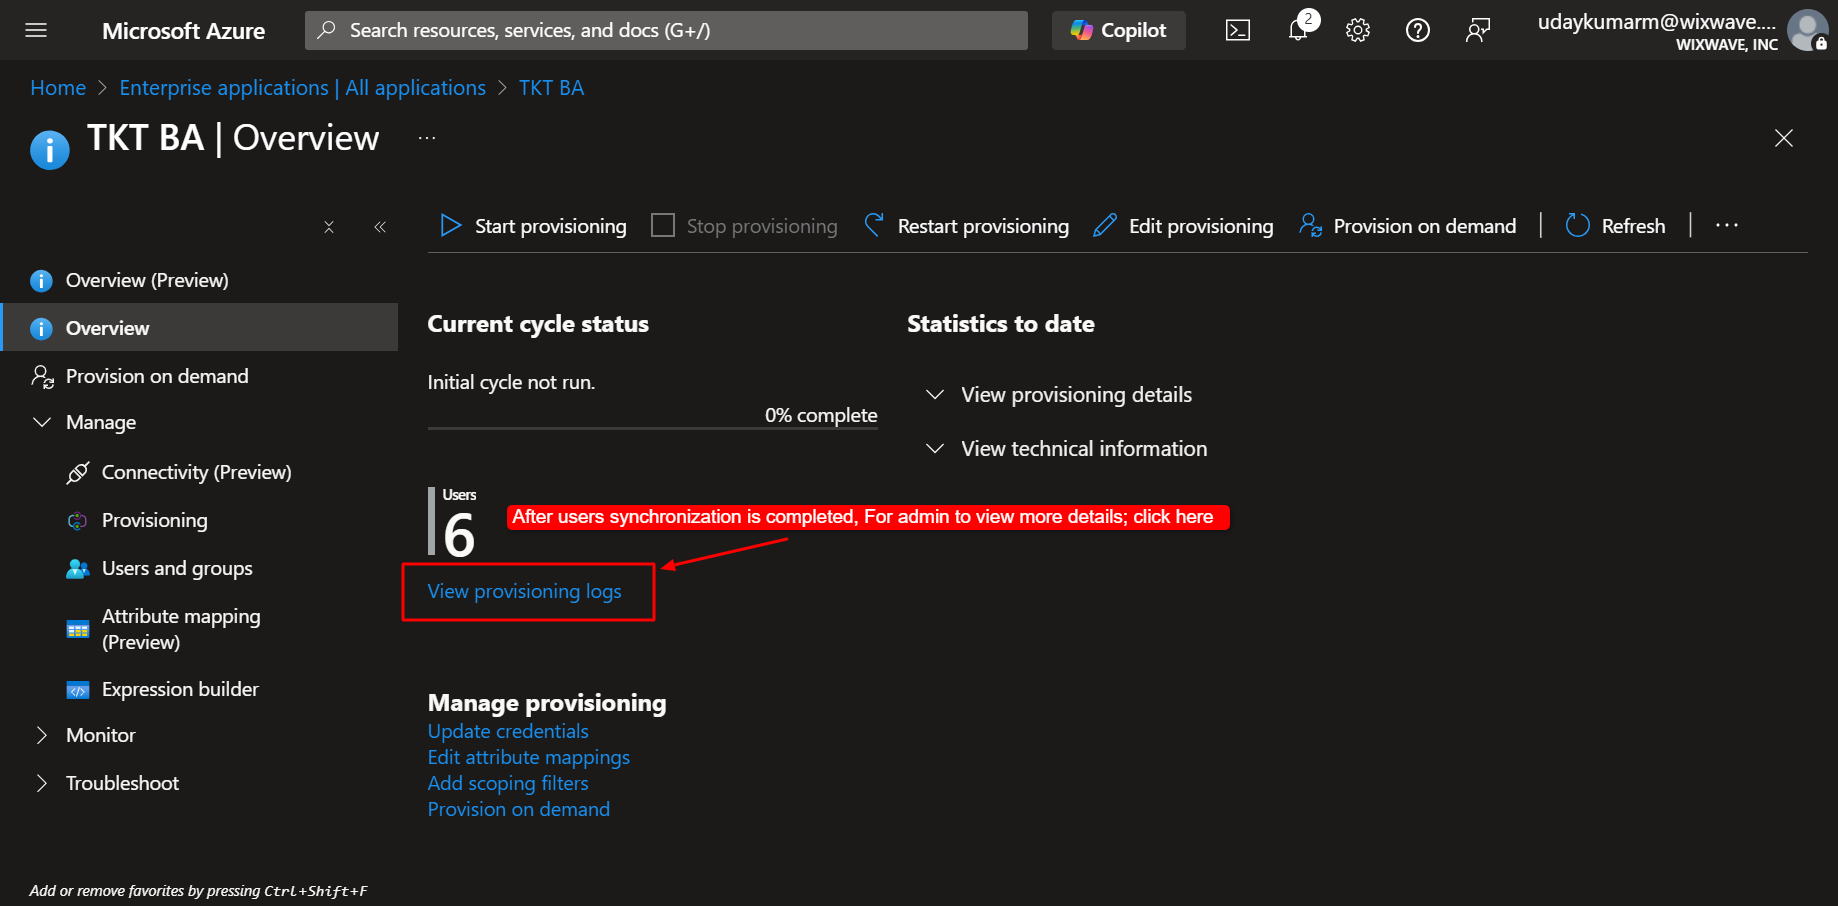Select Overview in the sidebar
Viewport: 1838px width, 906px height.
pyautogui.click(x=200, y=328)
